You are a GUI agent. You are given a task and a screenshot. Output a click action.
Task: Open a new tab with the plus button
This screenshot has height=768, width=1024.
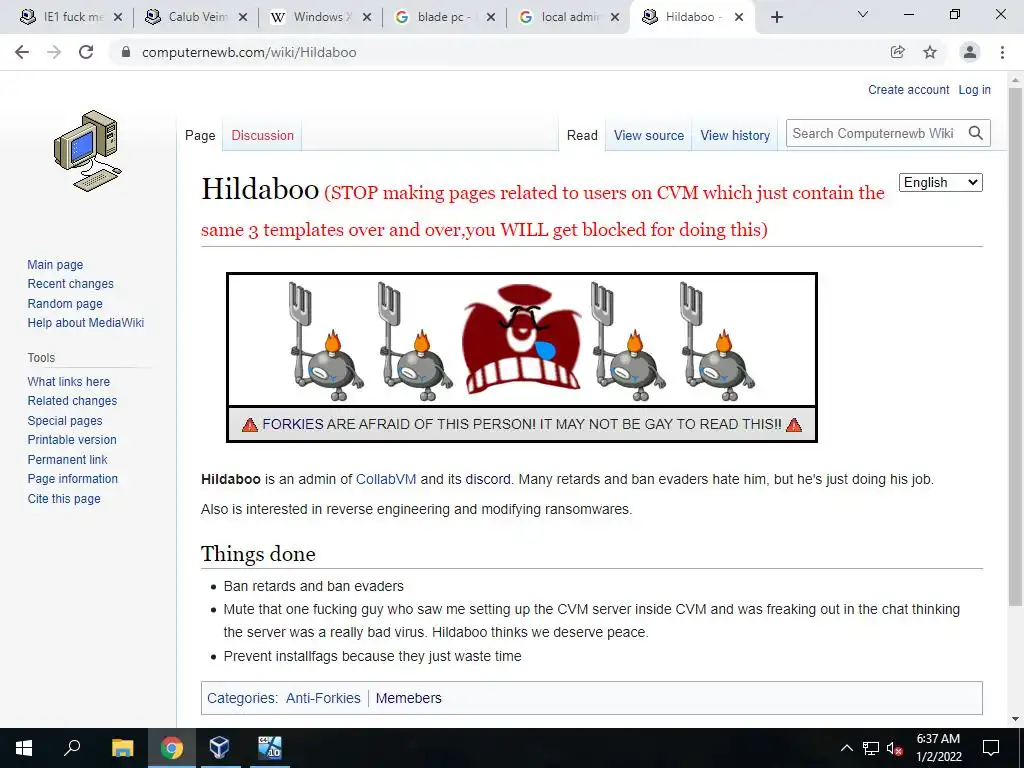tap(776, 18)
